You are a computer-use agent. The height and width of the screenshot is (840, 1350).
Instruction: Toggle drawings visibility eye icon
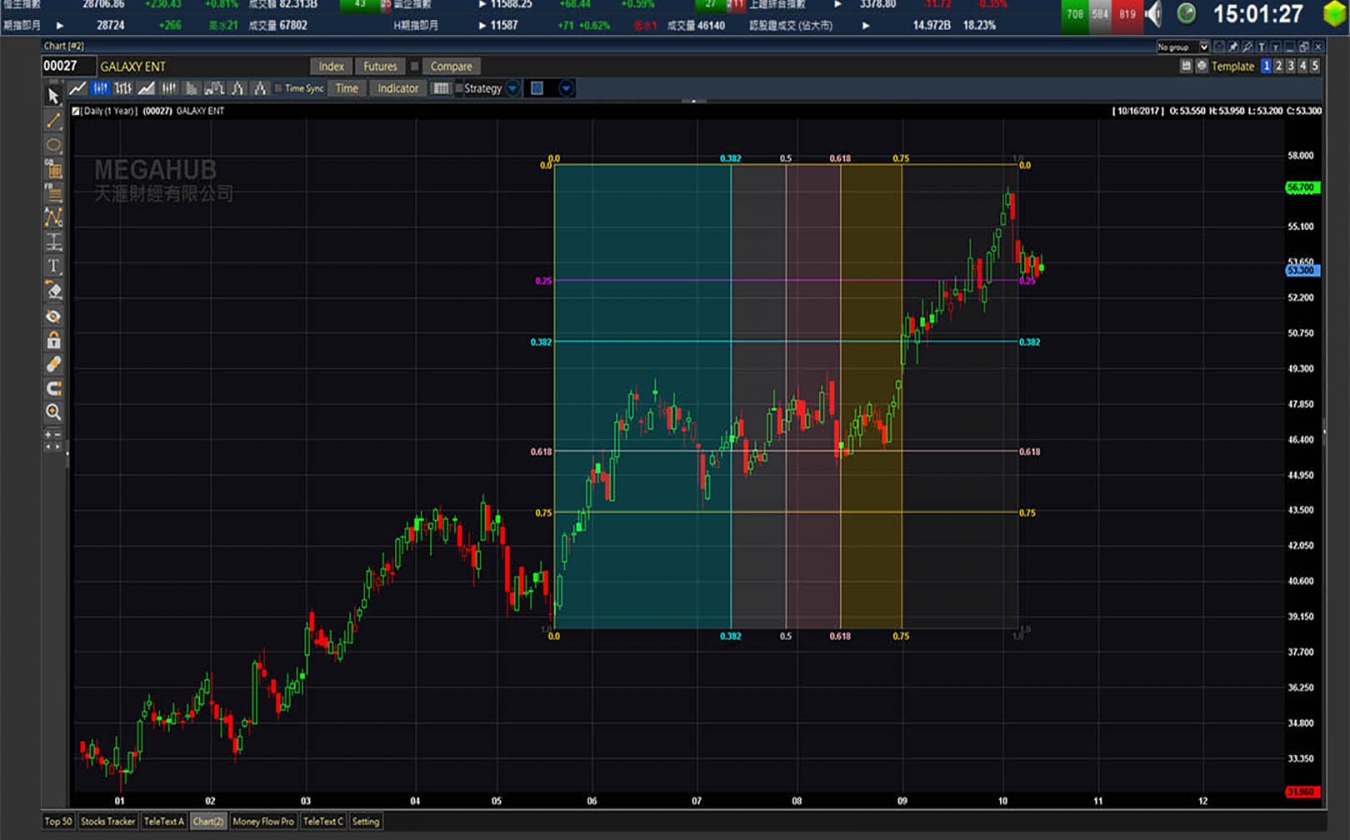(x=53, y=315)
